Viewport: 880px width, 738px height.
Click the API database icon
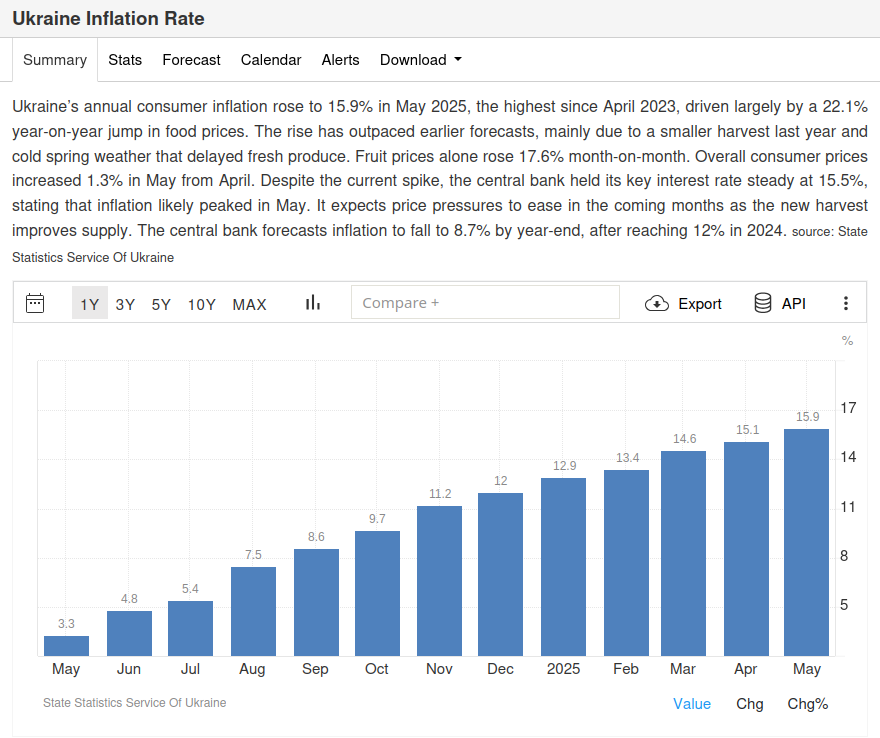click(x=763, y=303)
